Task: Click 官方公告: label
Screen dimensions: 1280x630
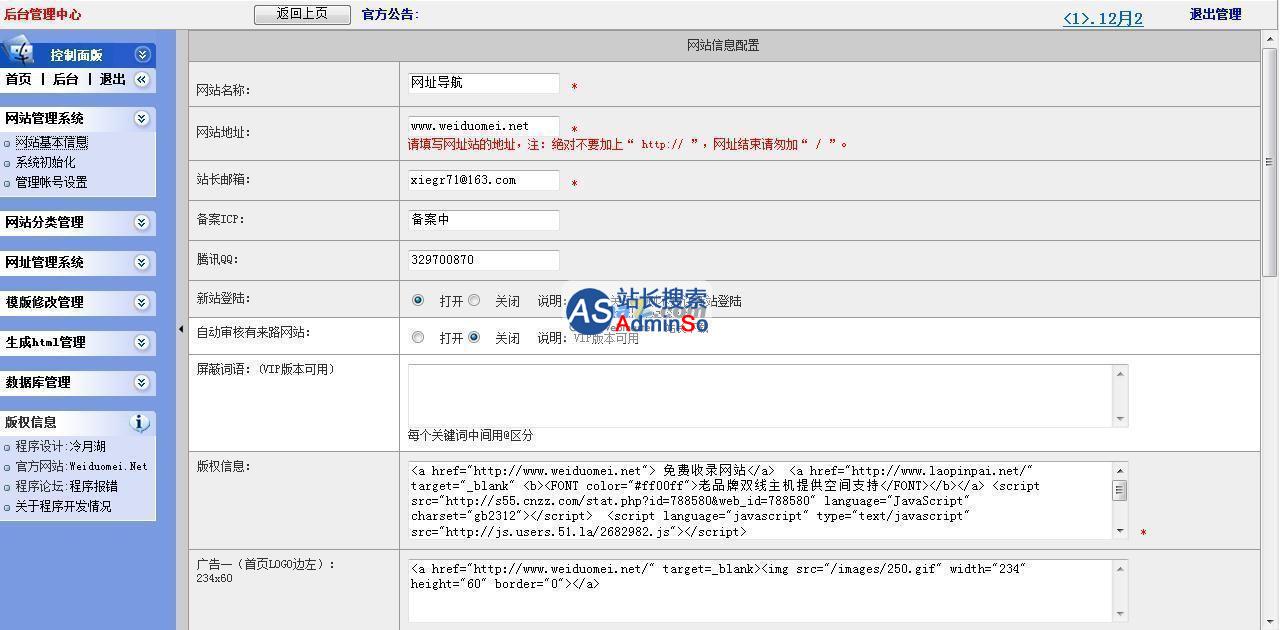Action: (390, 14)
